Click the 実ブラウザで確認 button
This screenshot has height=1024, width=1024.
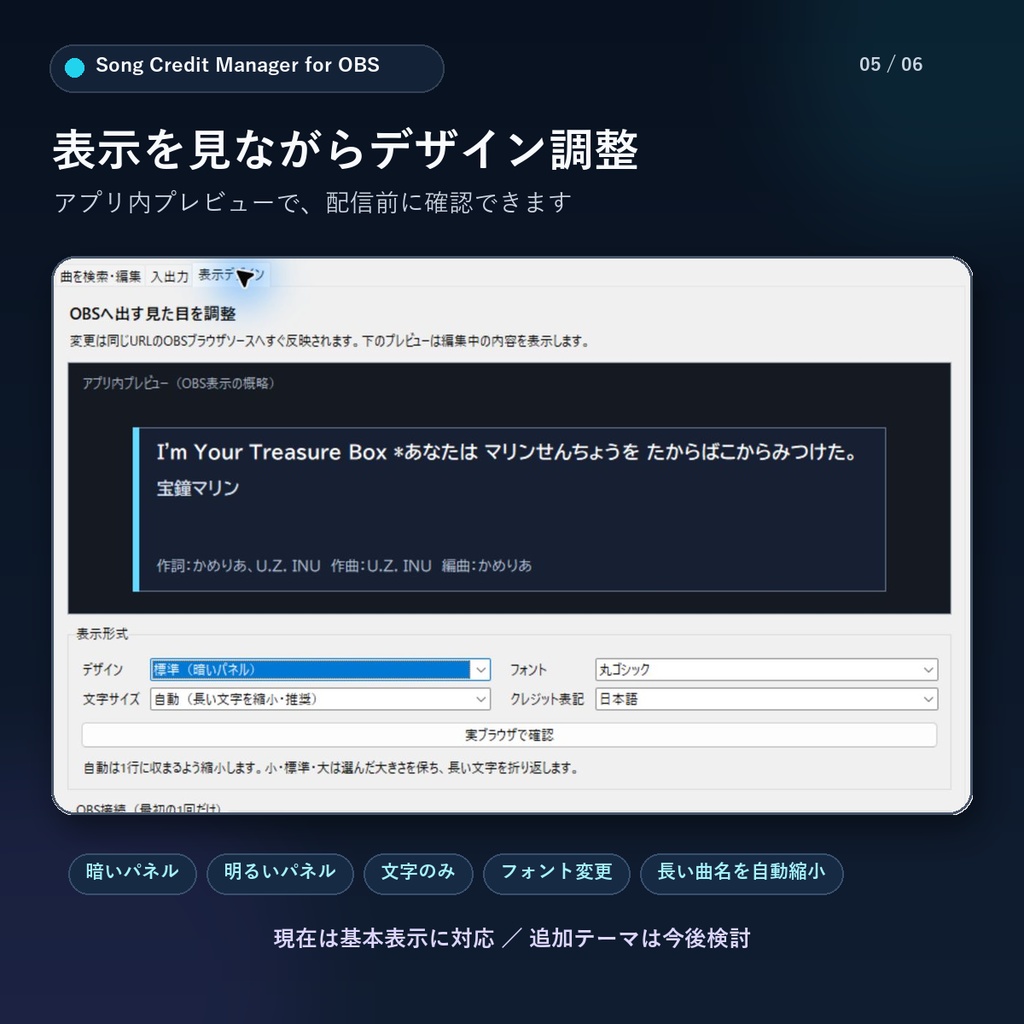(509, 735)
